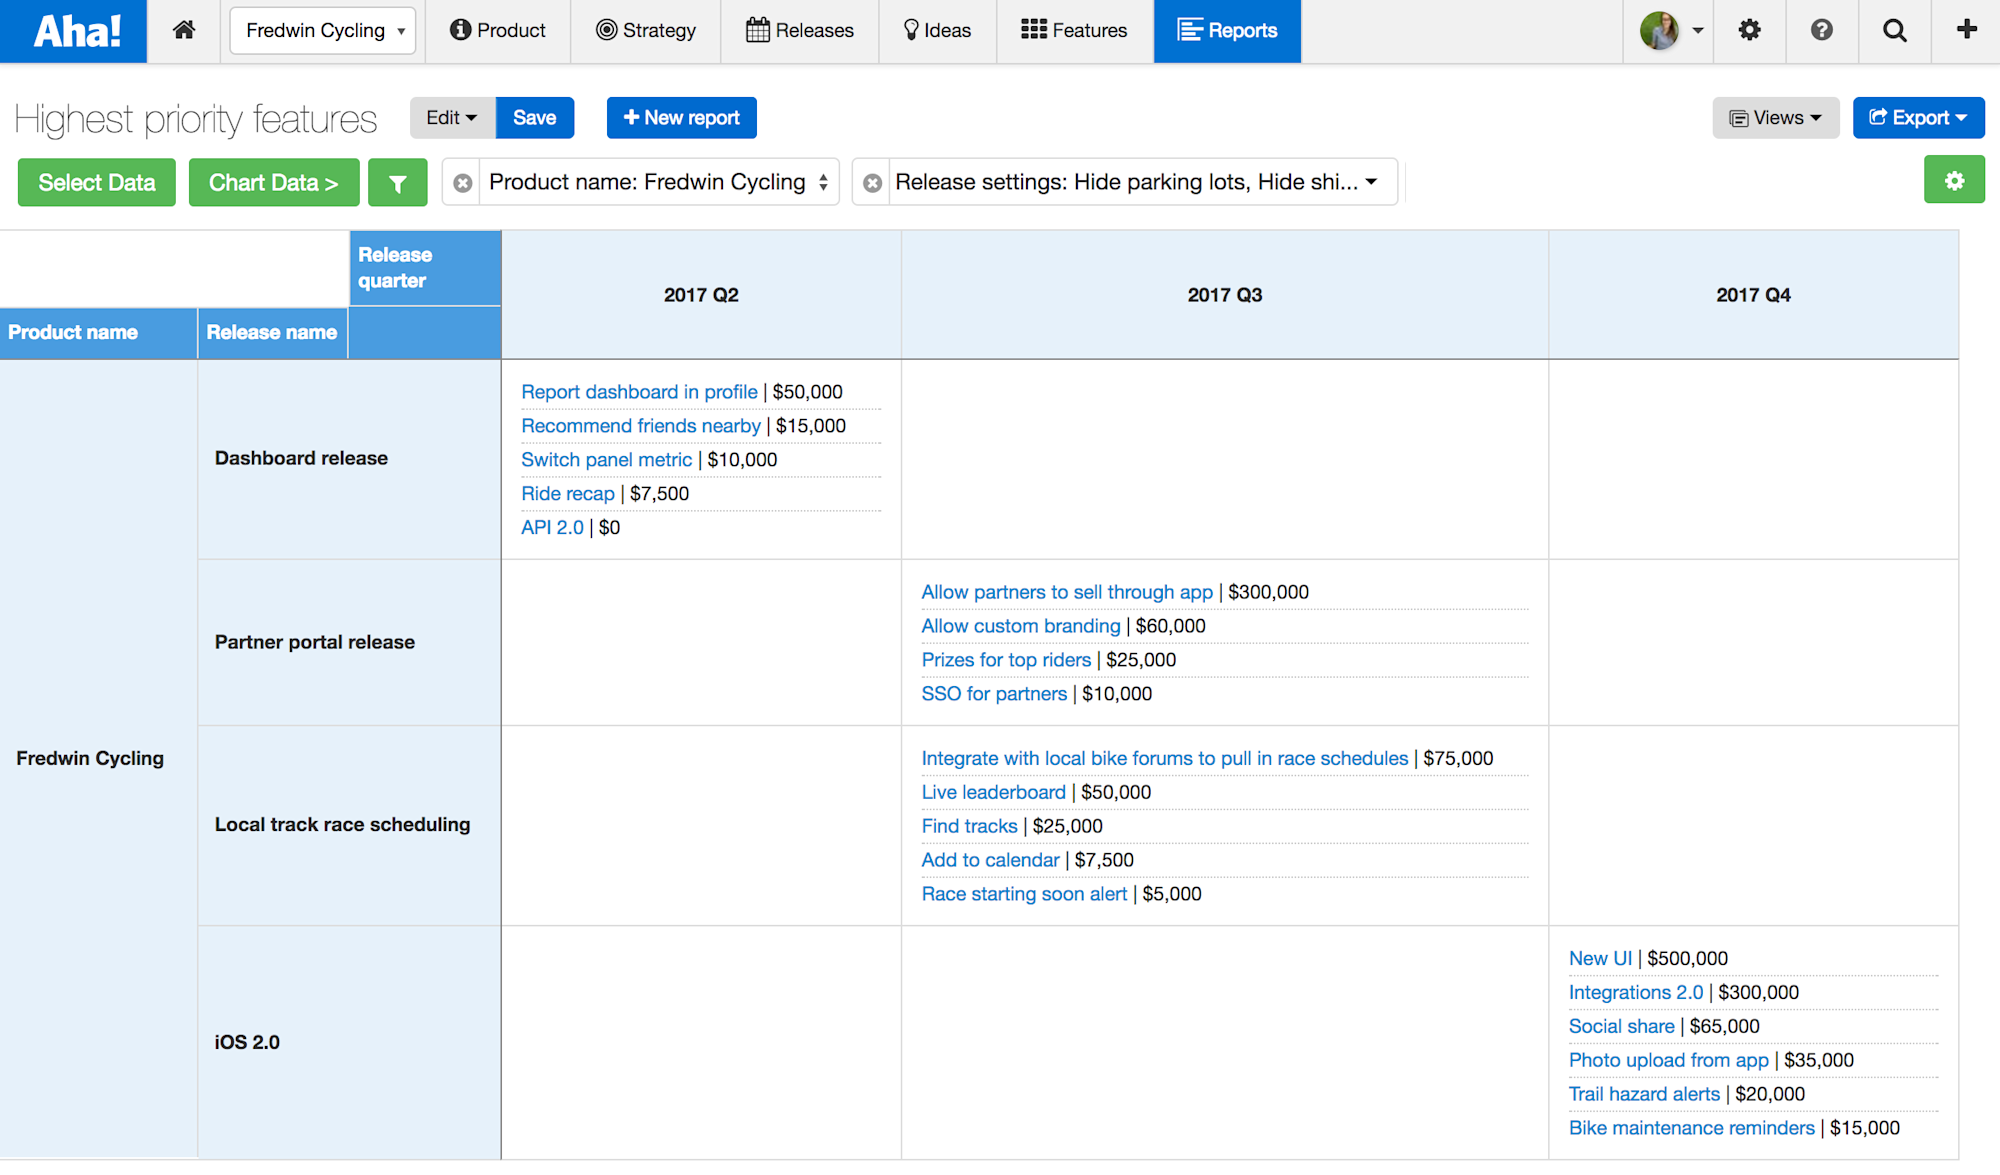Screen dimensions: 2000x1175
Task: Open the user avatar menu
Action: click(1660, 30)
